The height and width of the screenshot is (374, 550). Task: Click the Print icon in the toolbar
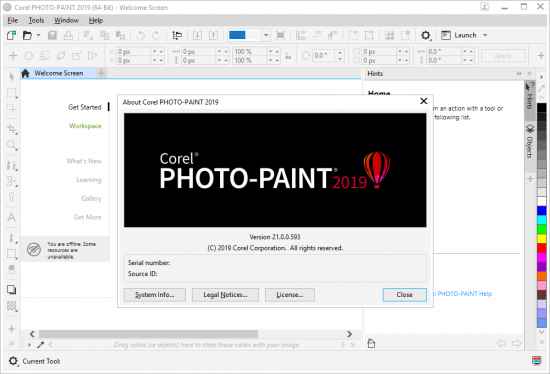click(68, 35)
